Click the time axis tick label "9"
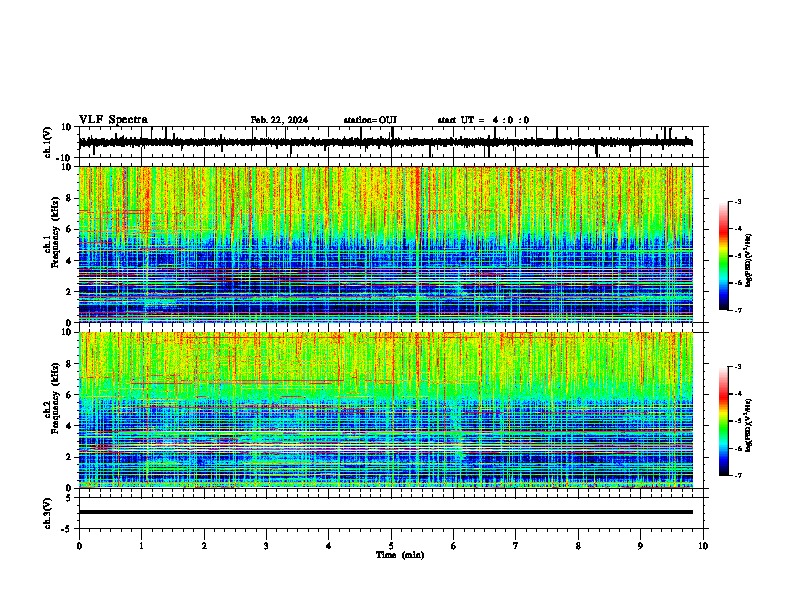Viewport: 792px width, 612px height. (640, 546)
